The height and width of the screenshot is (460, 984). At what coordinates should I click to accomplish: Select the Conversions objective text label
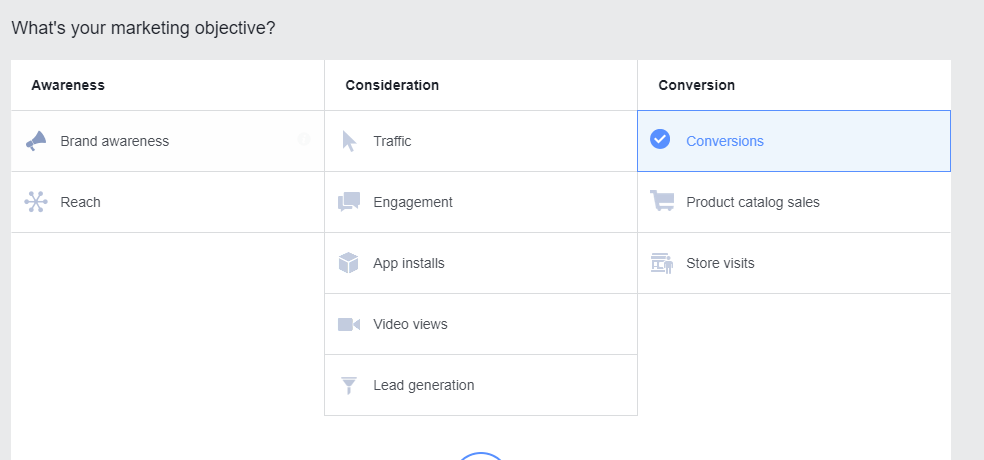click(x=724, y=141)
